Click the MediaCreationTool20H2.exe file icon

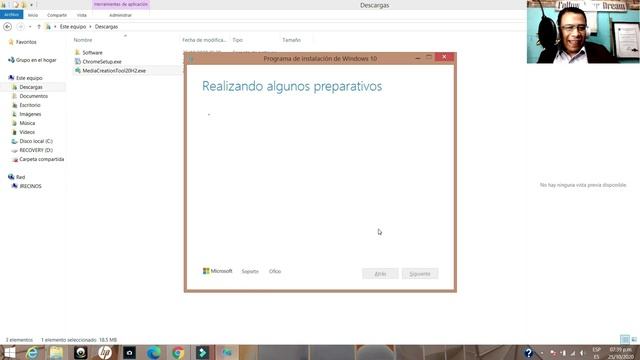click(78, 70)
